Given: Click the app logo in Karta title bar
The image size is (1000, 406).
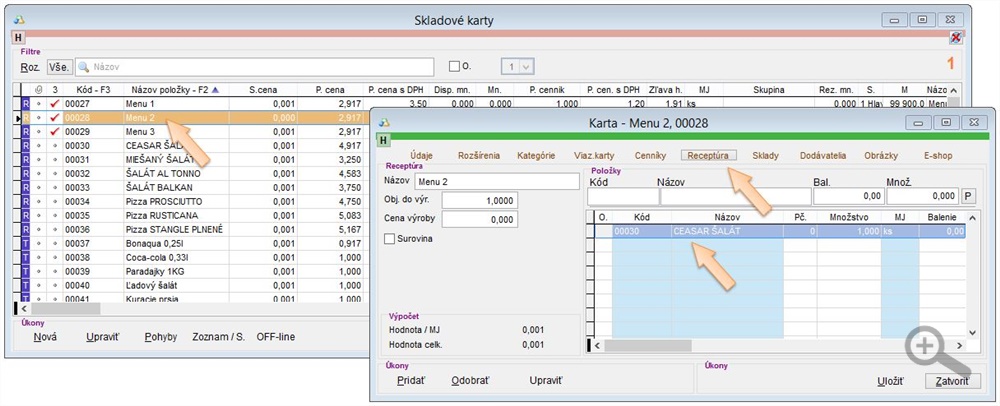Looking at the screenshot, I should 384,122.
